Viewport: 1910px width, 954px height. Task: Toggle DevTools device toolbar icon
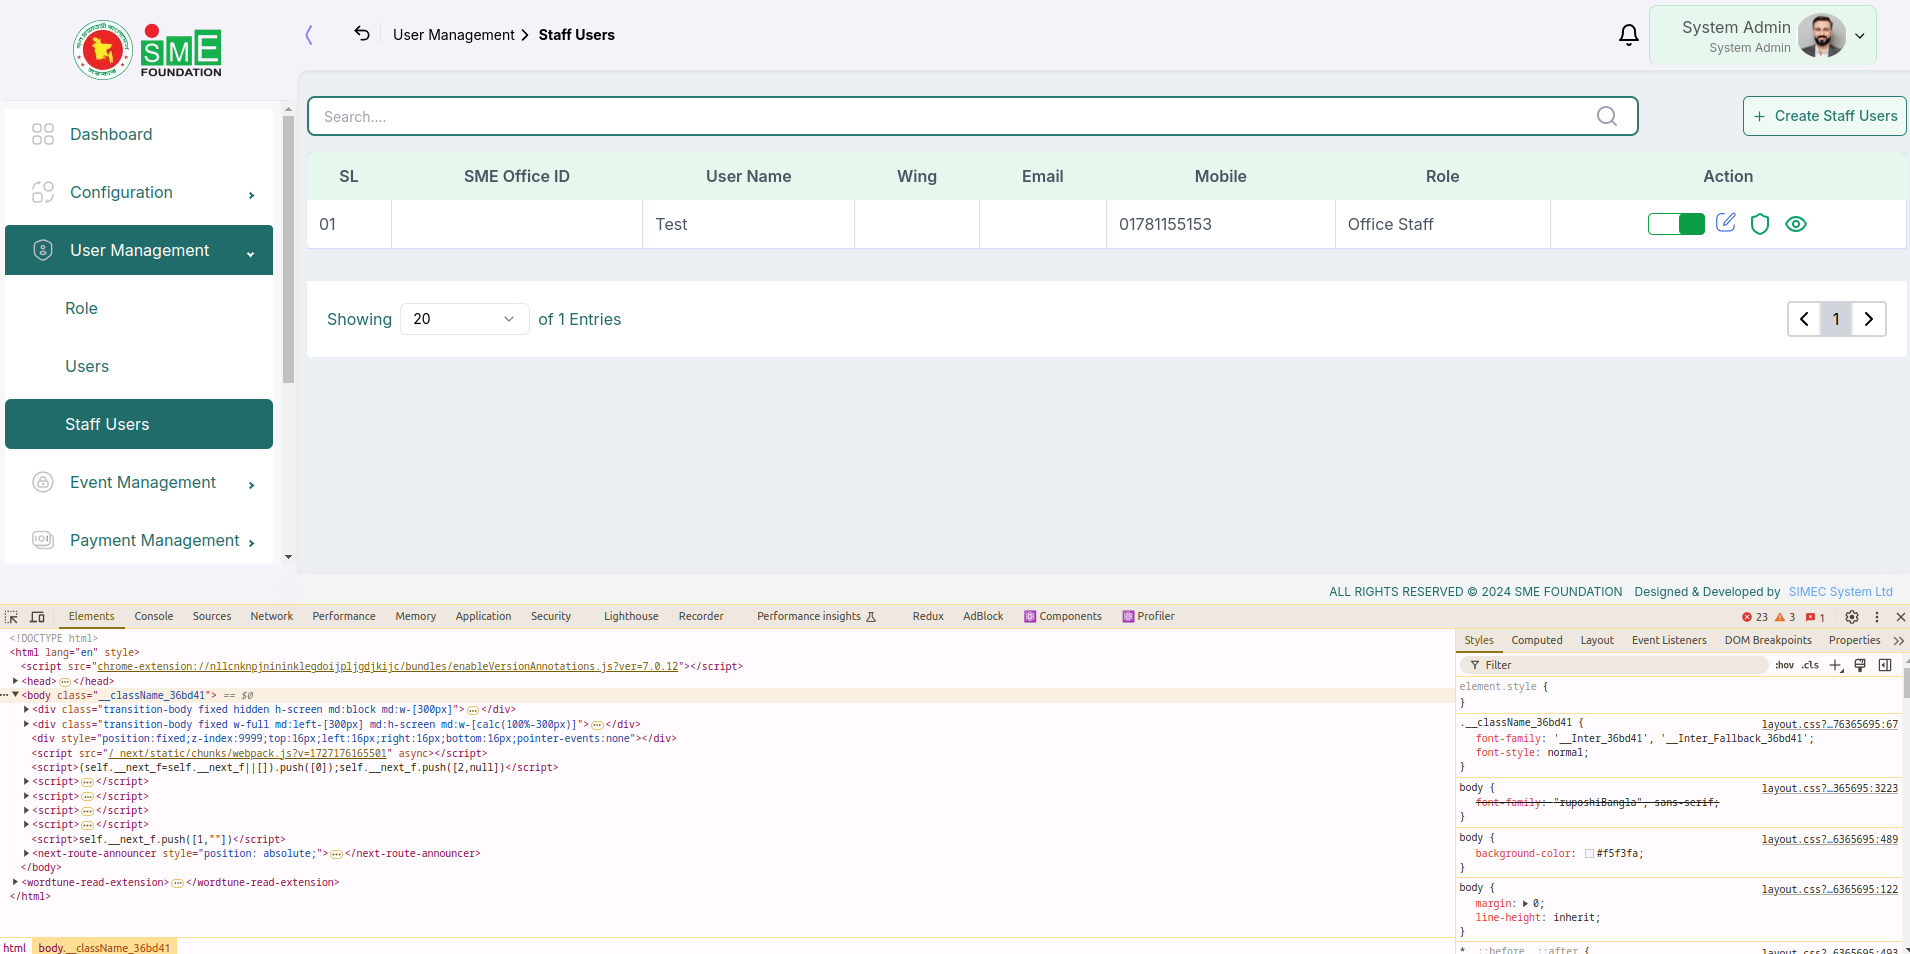point(37,617)
